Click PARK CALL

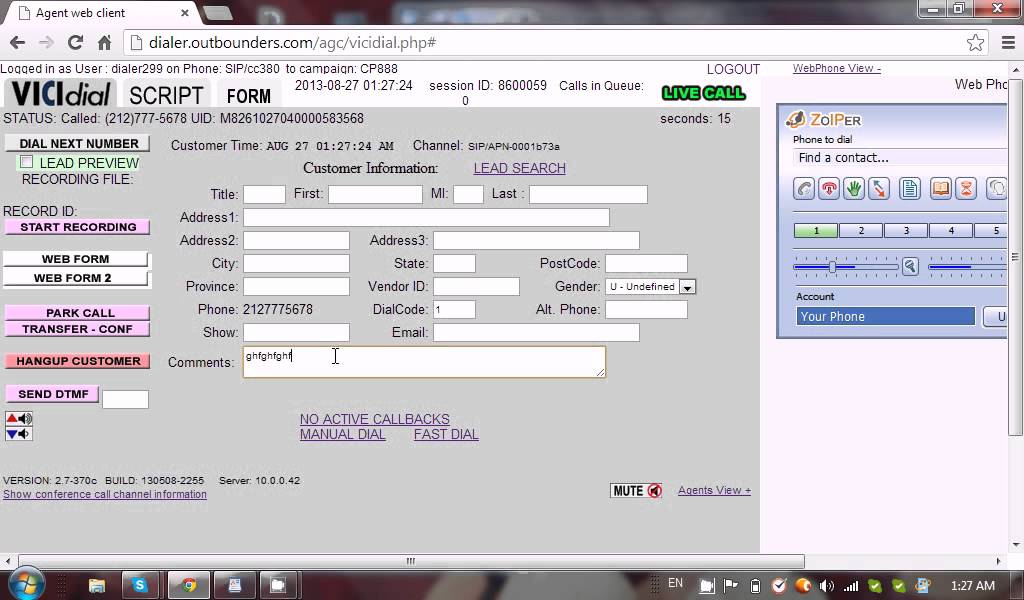point(78,313)
